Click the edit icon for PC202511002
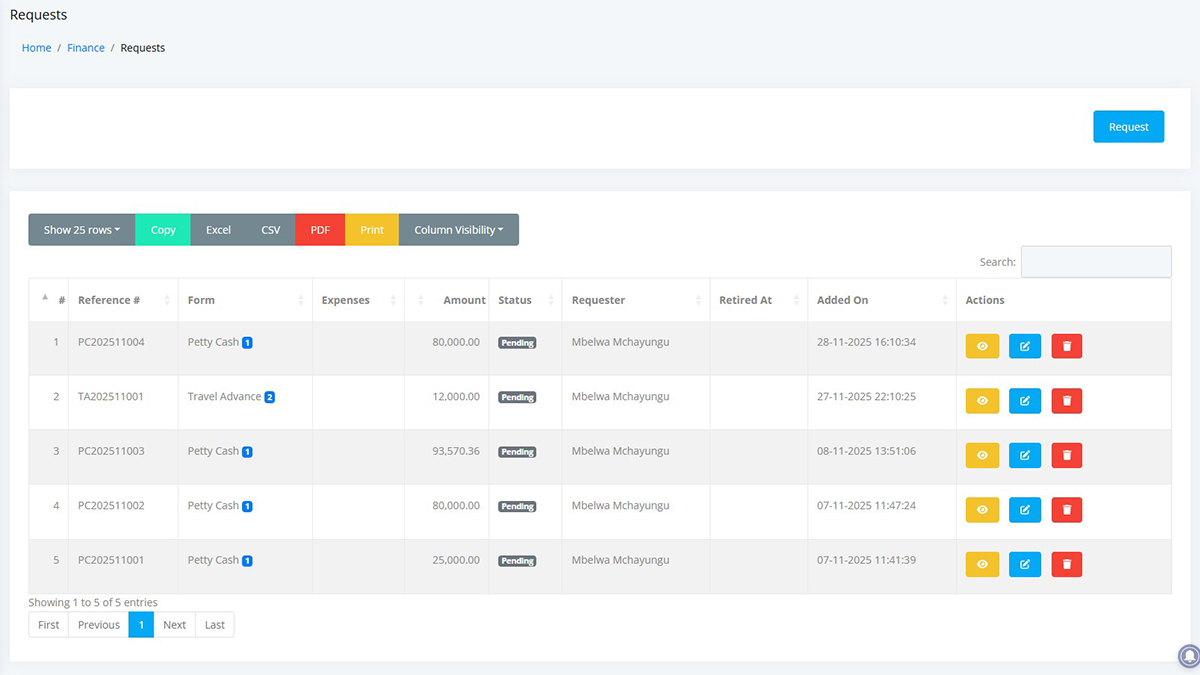Image resolution: width=1200 pixels, height=675 pixels. coord(1025,510)
